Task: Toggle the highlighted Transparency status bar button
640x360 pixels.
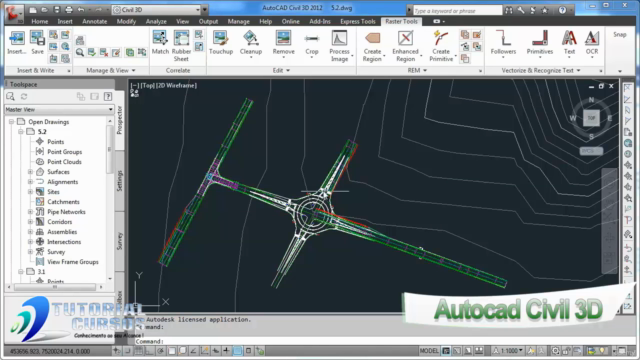Action: coord(238,351)
